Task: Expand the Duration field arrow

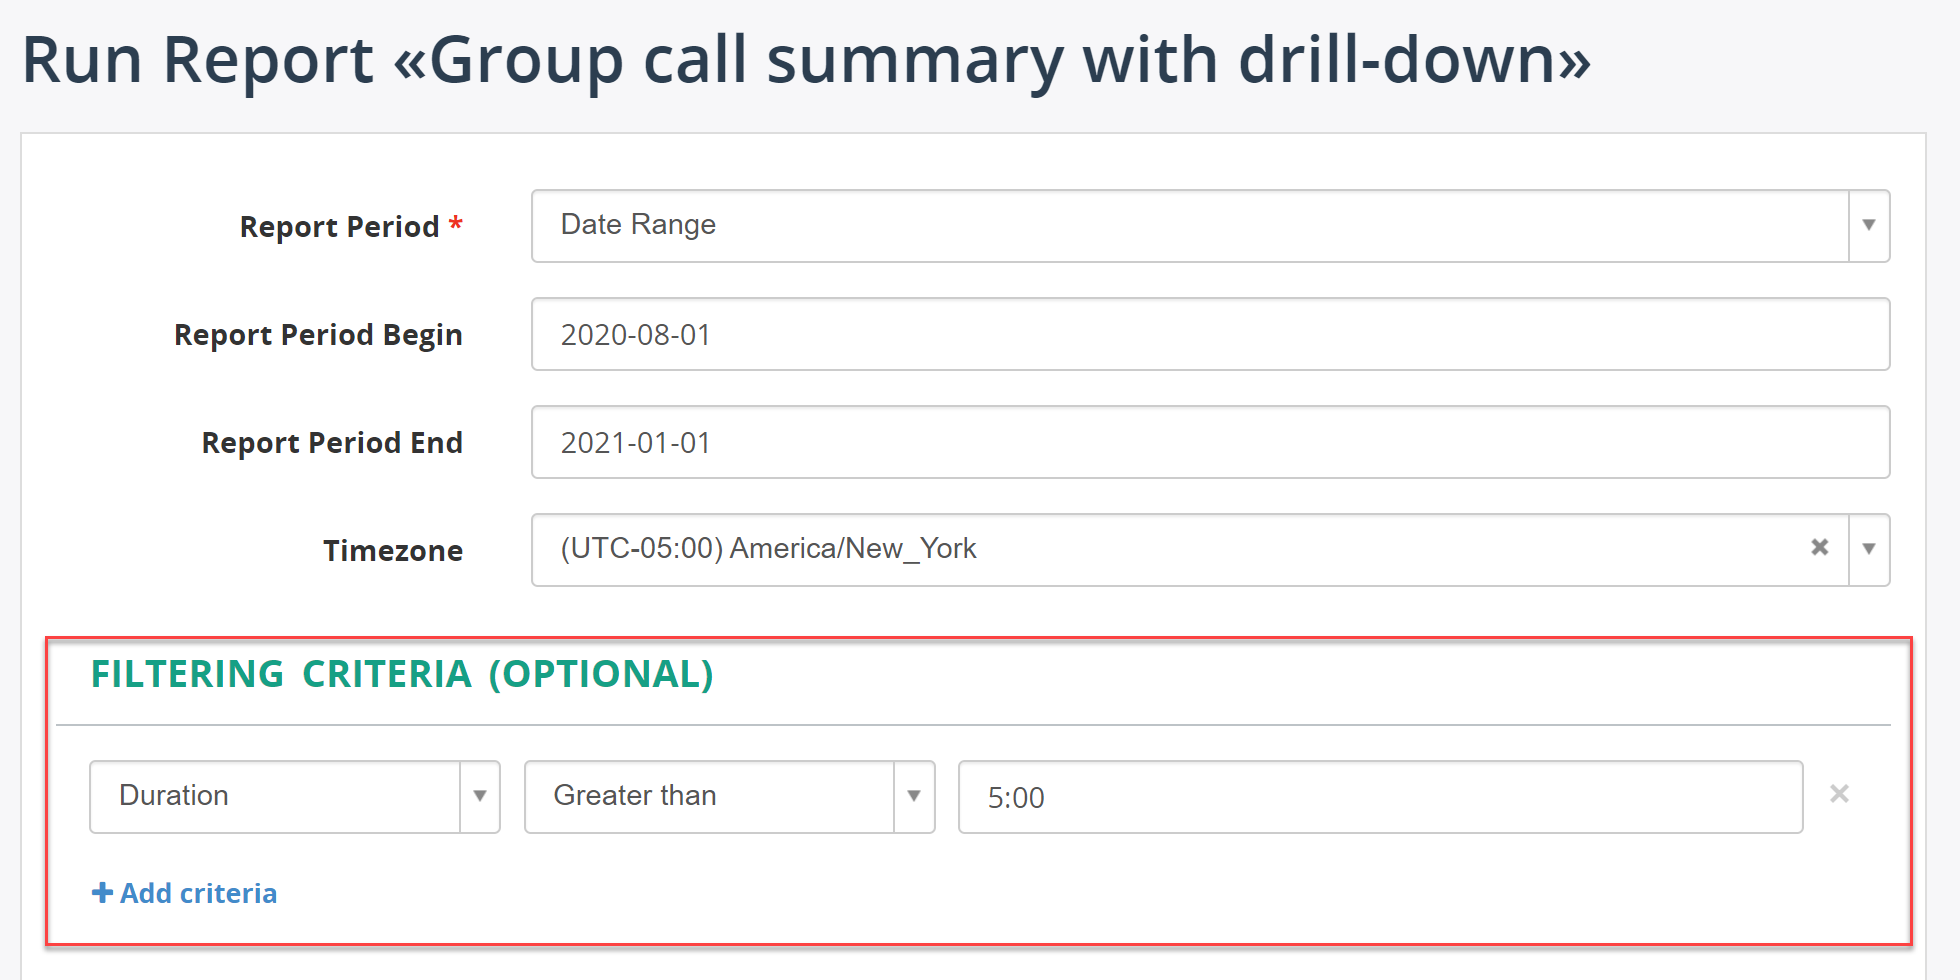Action: pos(480,797)
